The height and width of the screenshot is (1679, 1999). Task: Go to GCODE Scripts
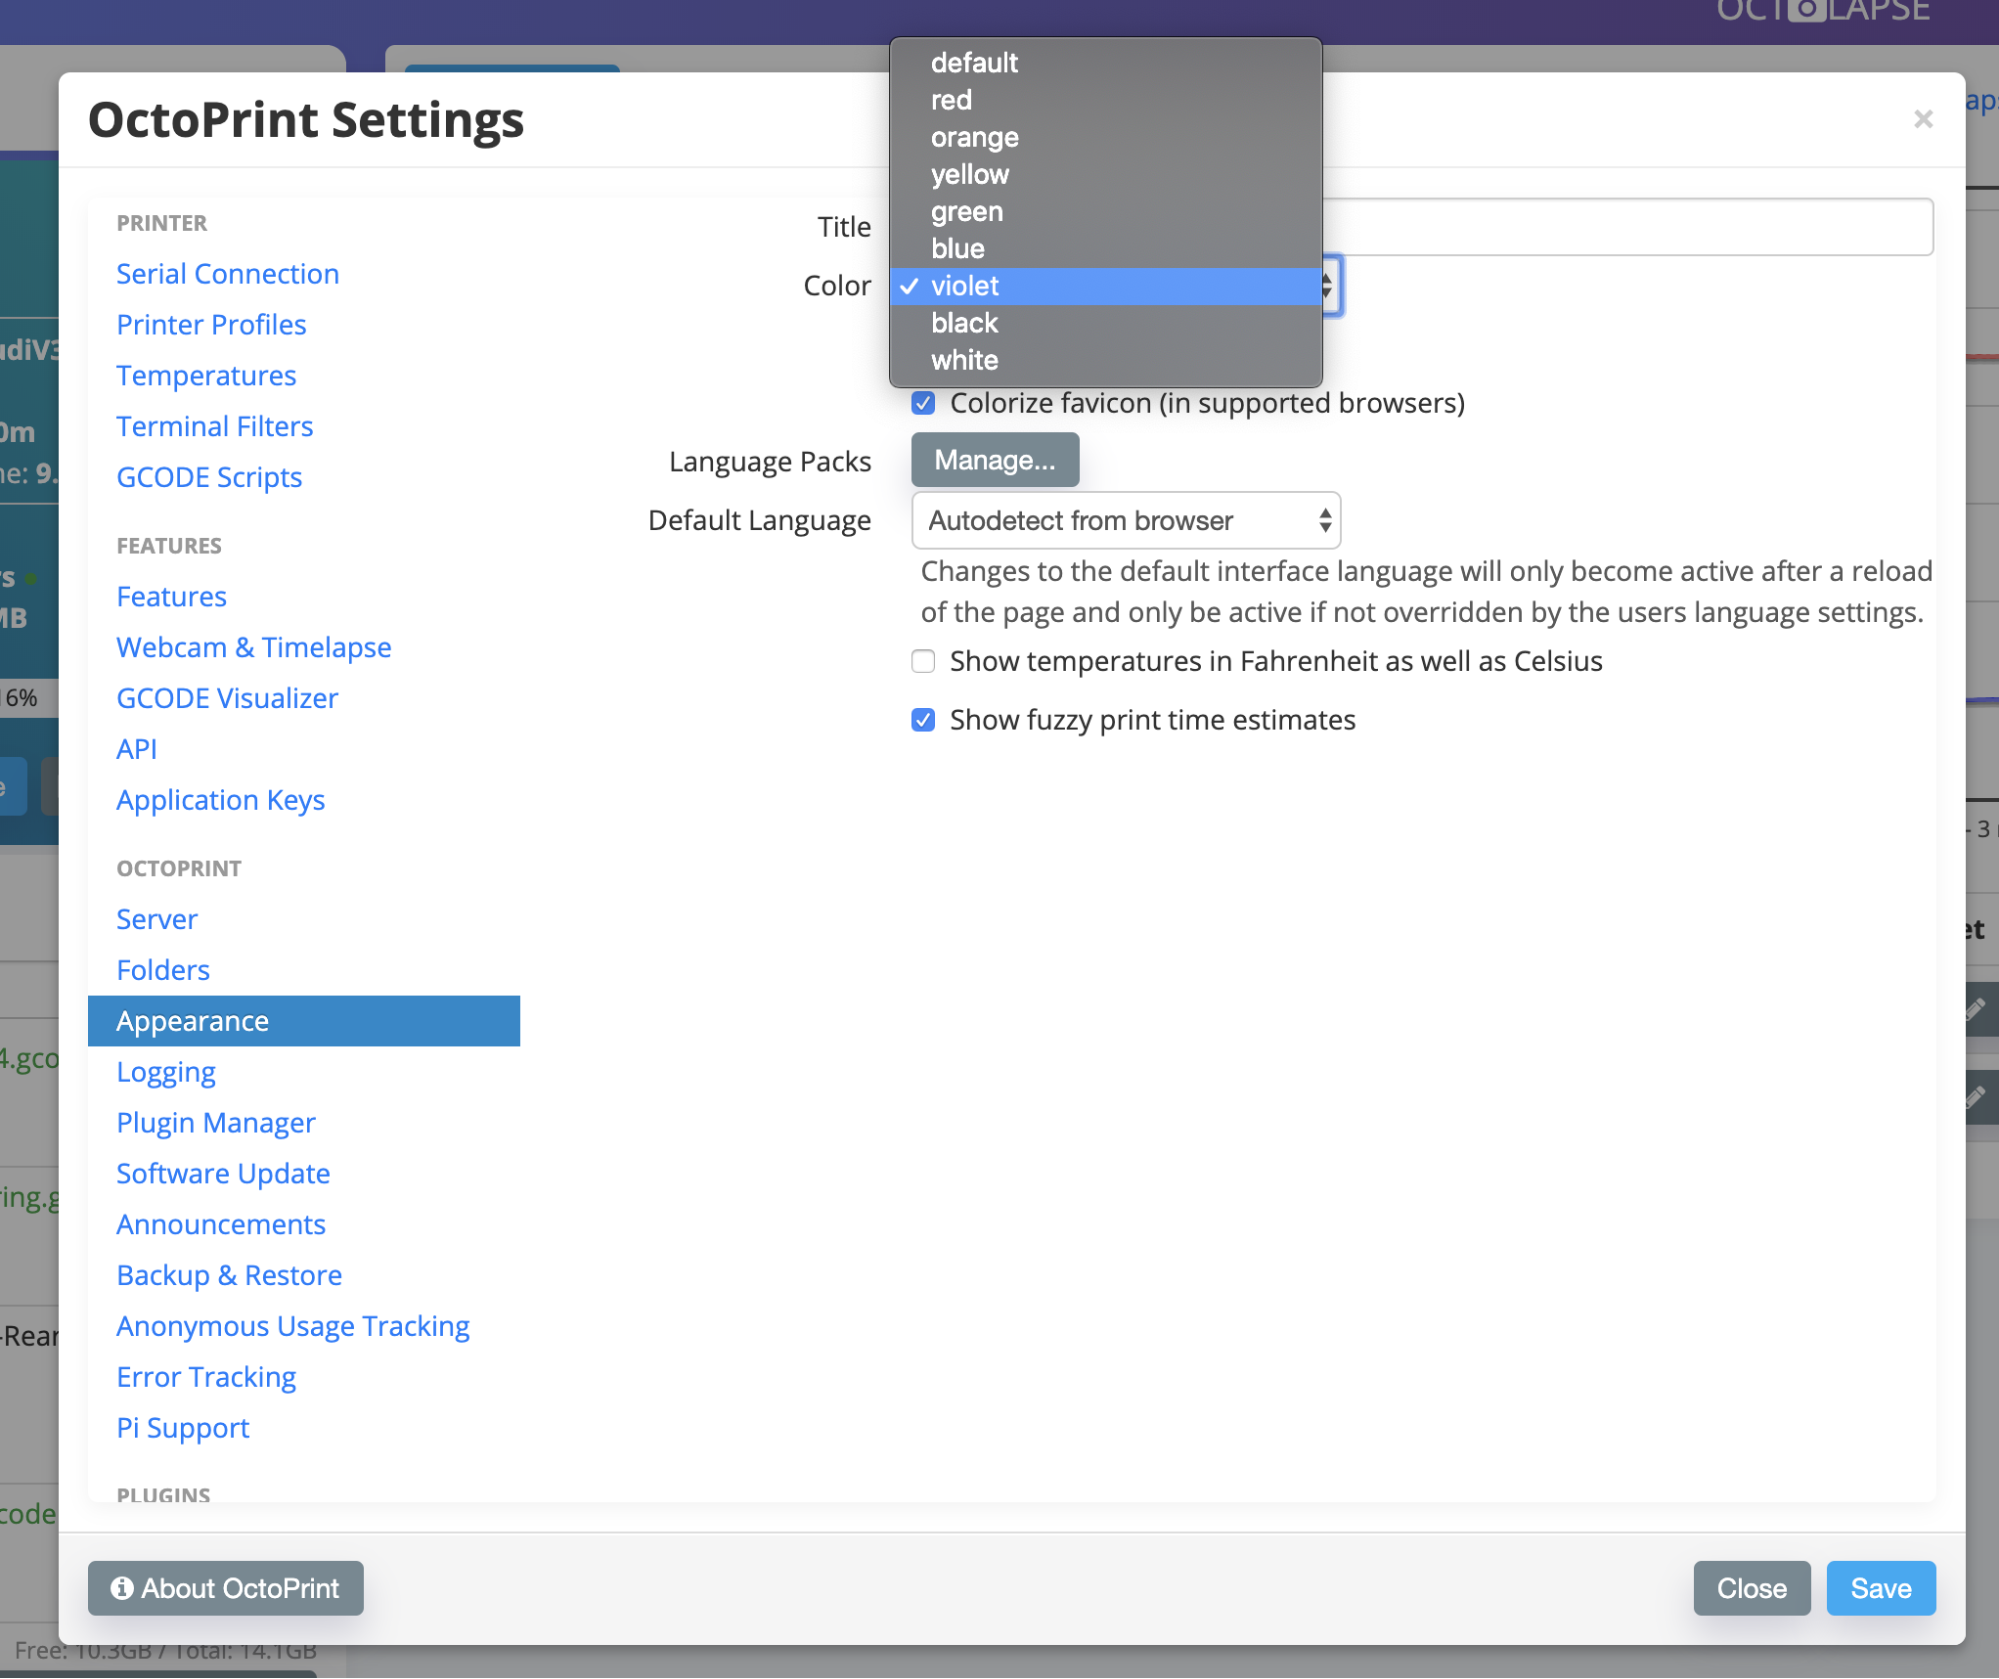tap(209, 478)
